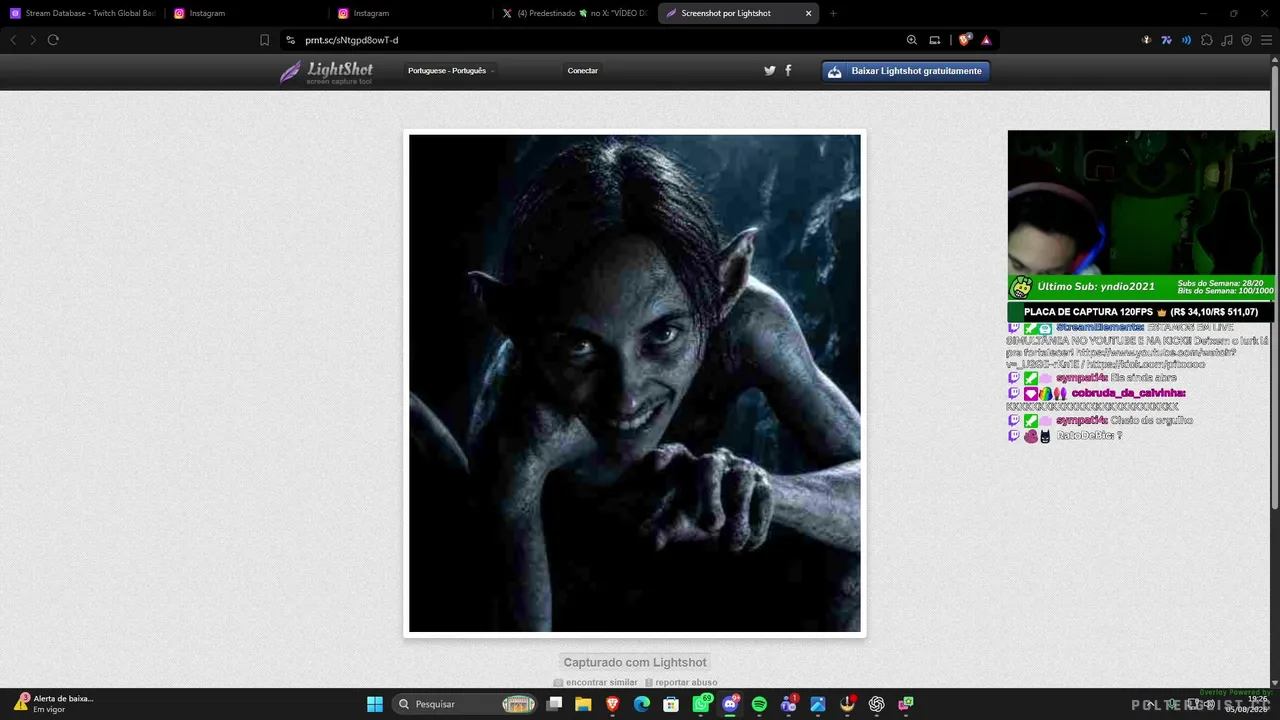Open Spotify from the taskbar
This screenshot has width=1280, height=720.
(759, 704)
